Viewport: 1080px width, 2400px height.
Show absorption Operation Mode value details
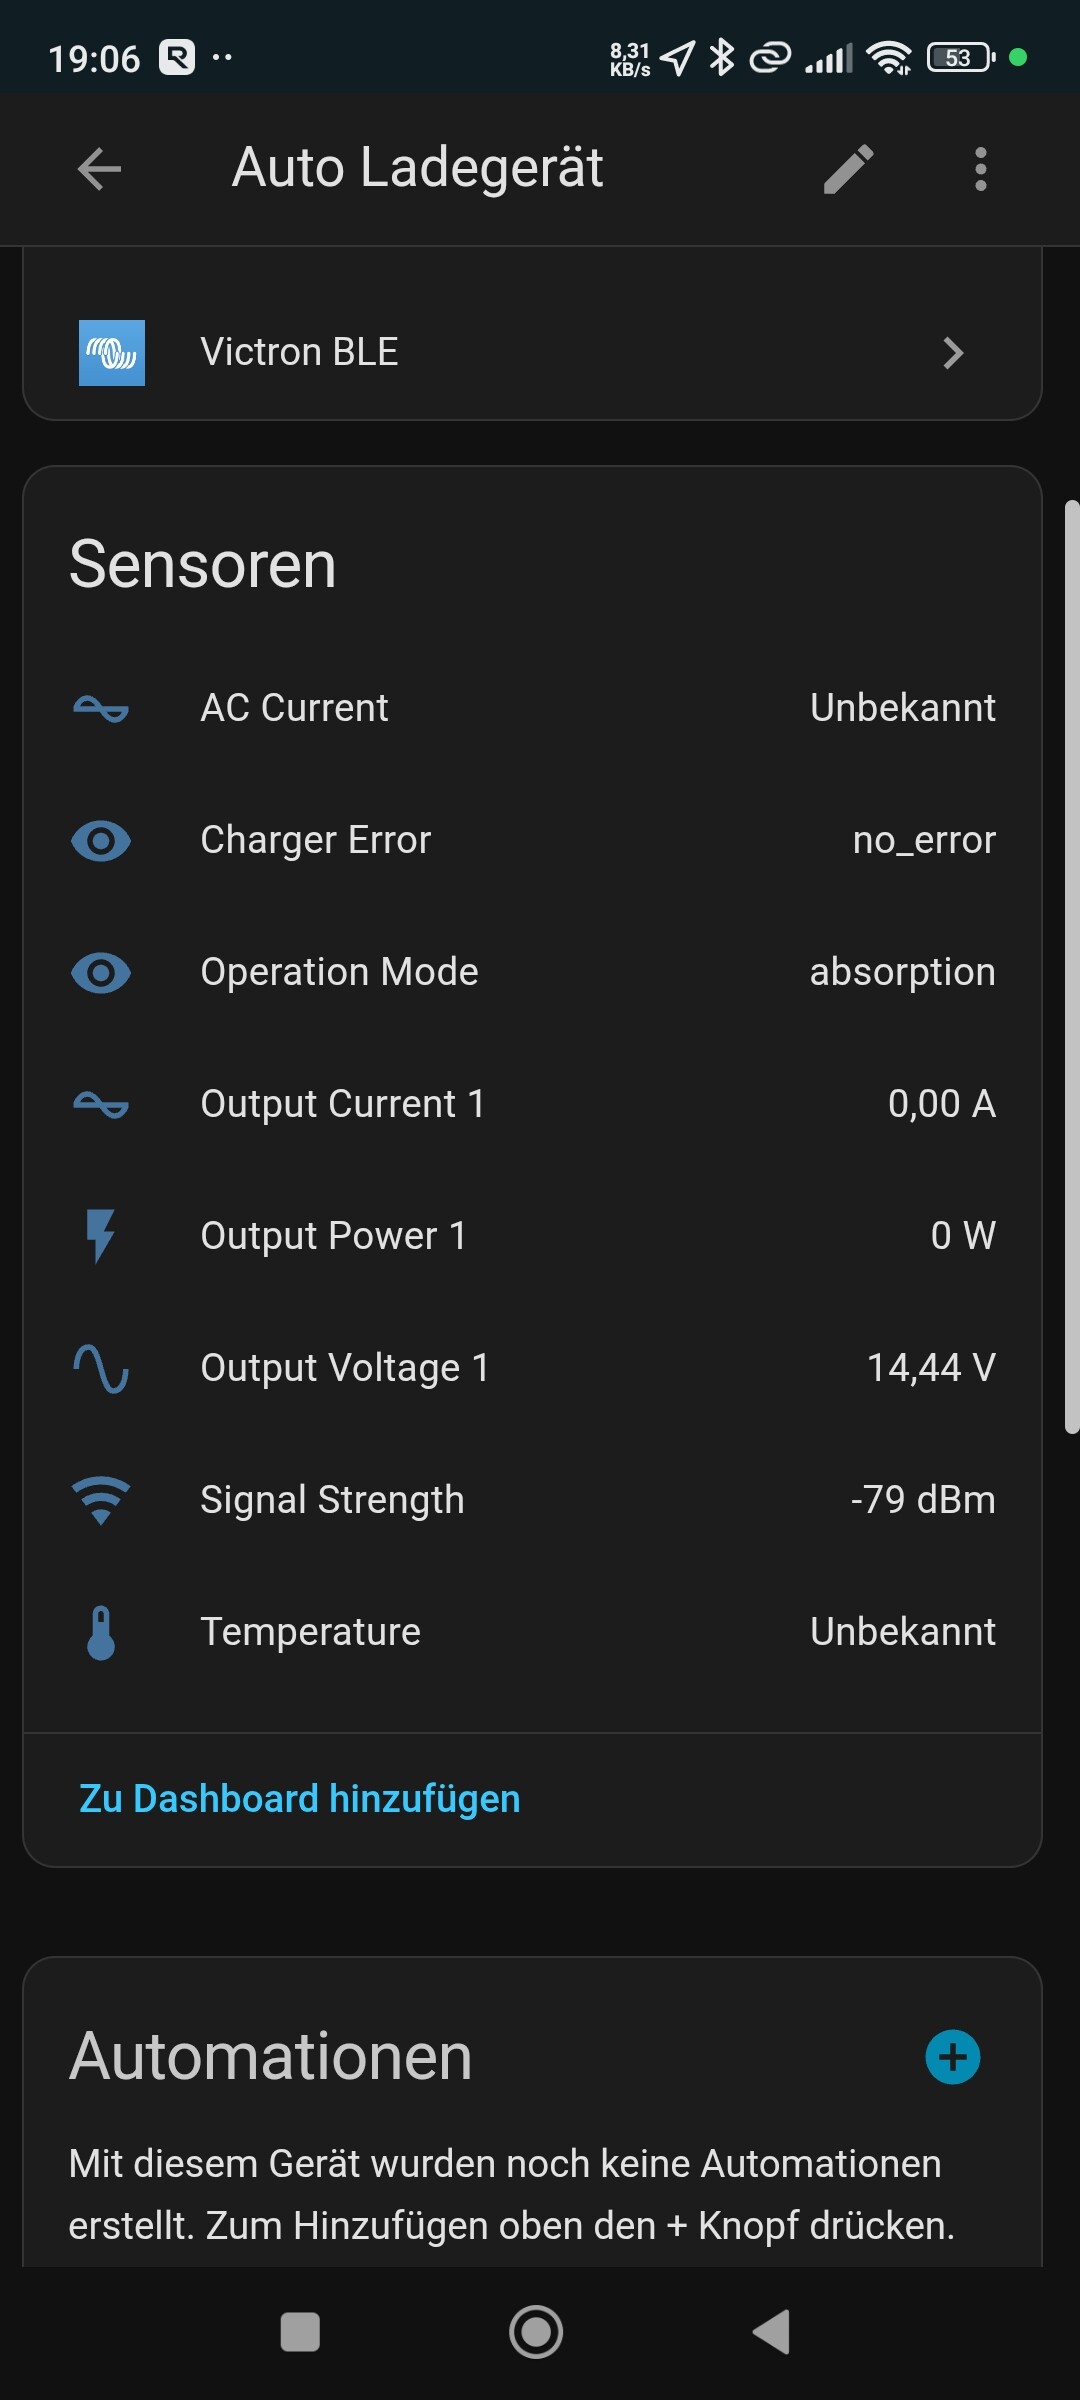(902, 973)
